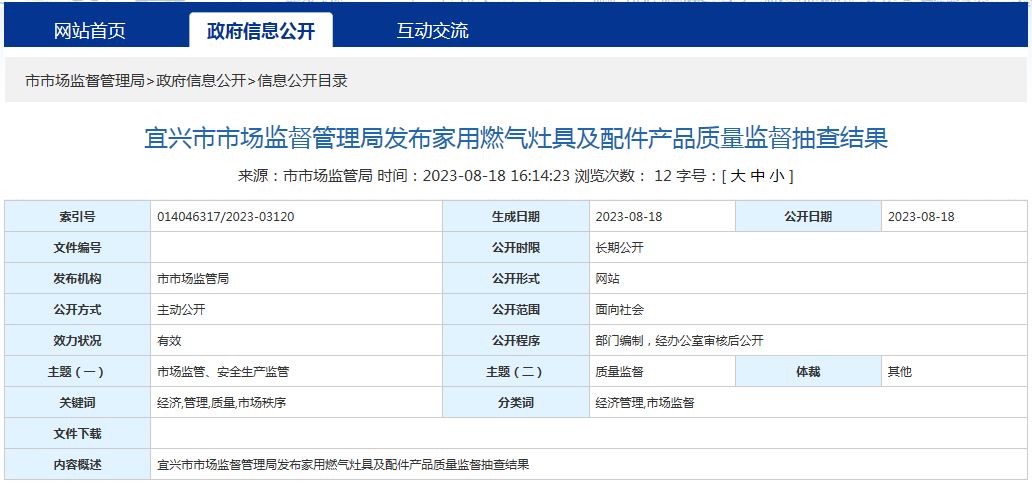This screenshot has width=1032, height=487.
Task: Click the 主题（一） label cell
Action: coord(78,371)
